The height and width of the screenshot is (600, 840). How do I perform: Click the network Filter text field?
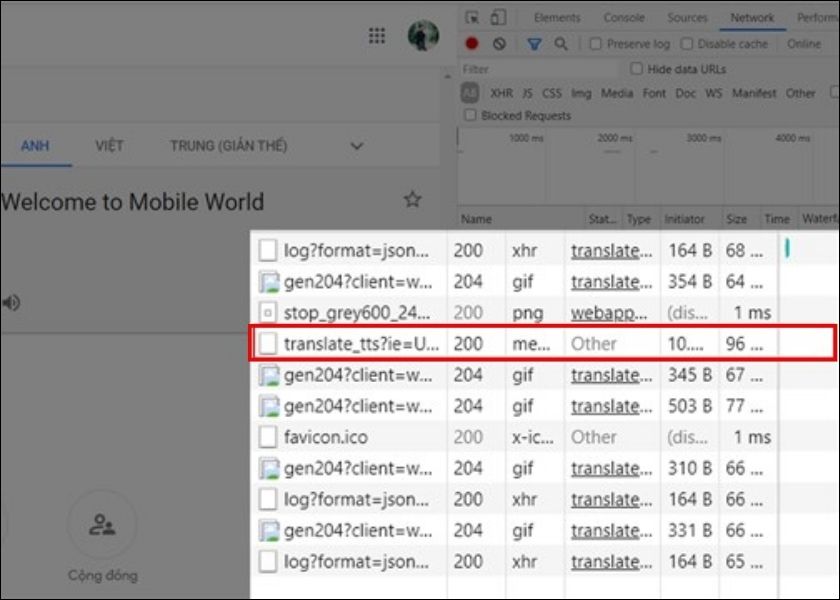540,69
